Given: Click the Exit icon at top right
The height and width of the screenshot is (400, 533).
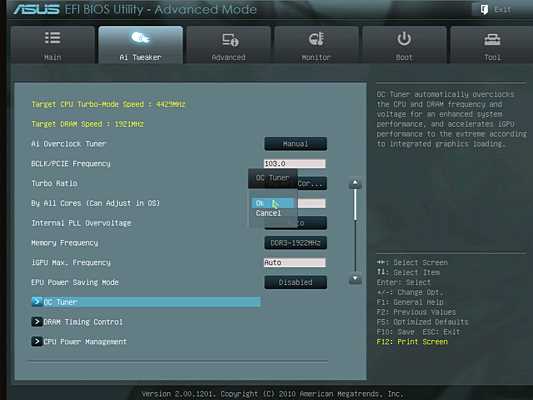Looking at the screenshot, I should pos(484,10).
